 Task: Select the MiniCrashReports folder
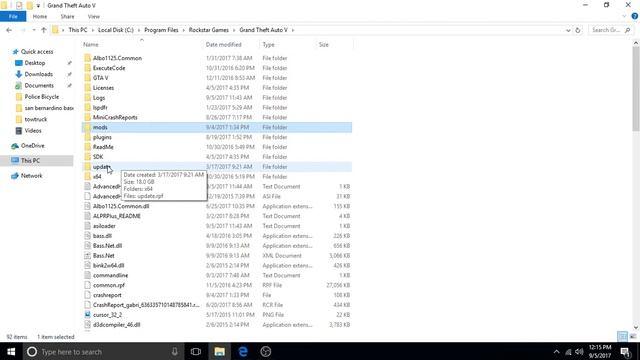coord(115,117)
